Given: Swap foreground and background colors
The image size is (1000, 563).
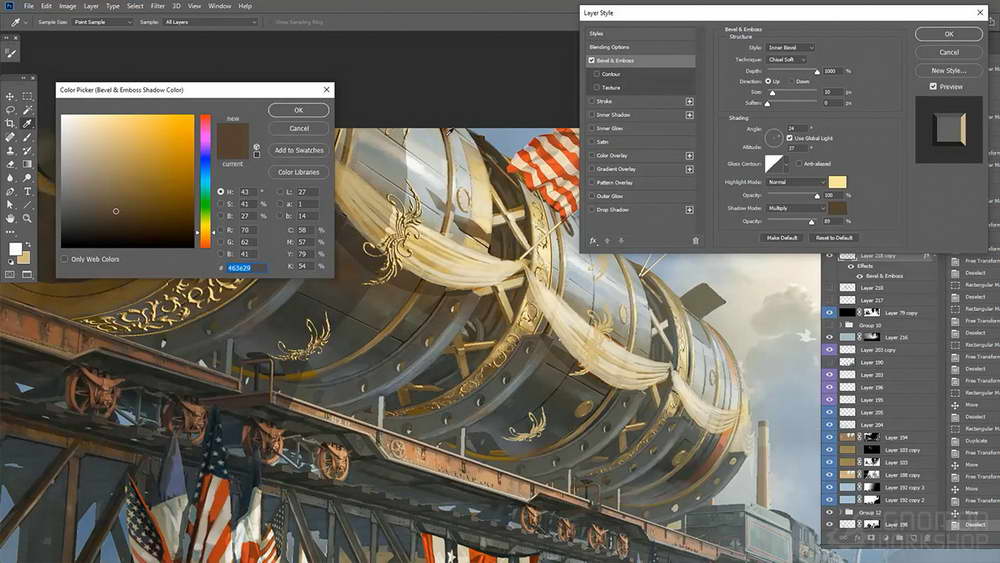Looking at the screenshot, I should coord(27,244).
